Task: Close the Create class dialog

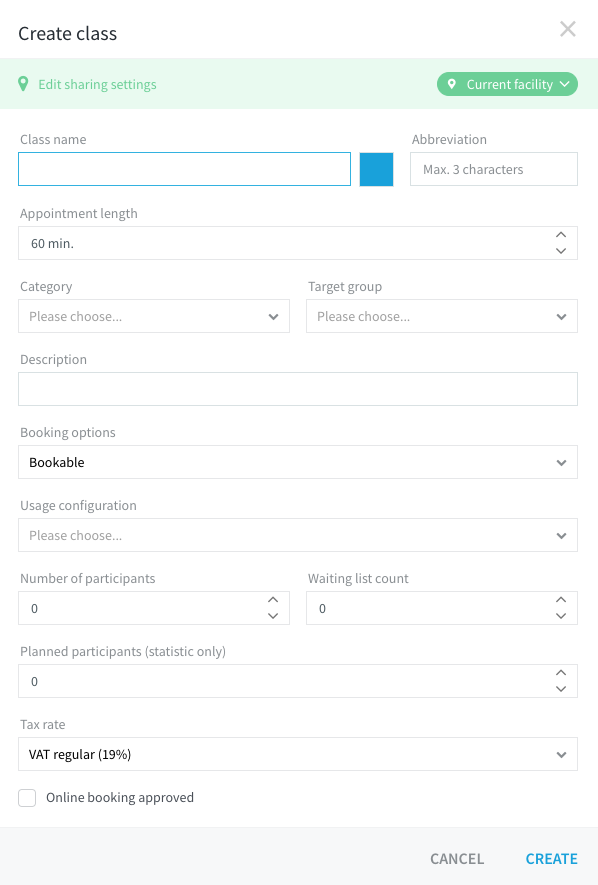Action: click(x=568, y=29)
